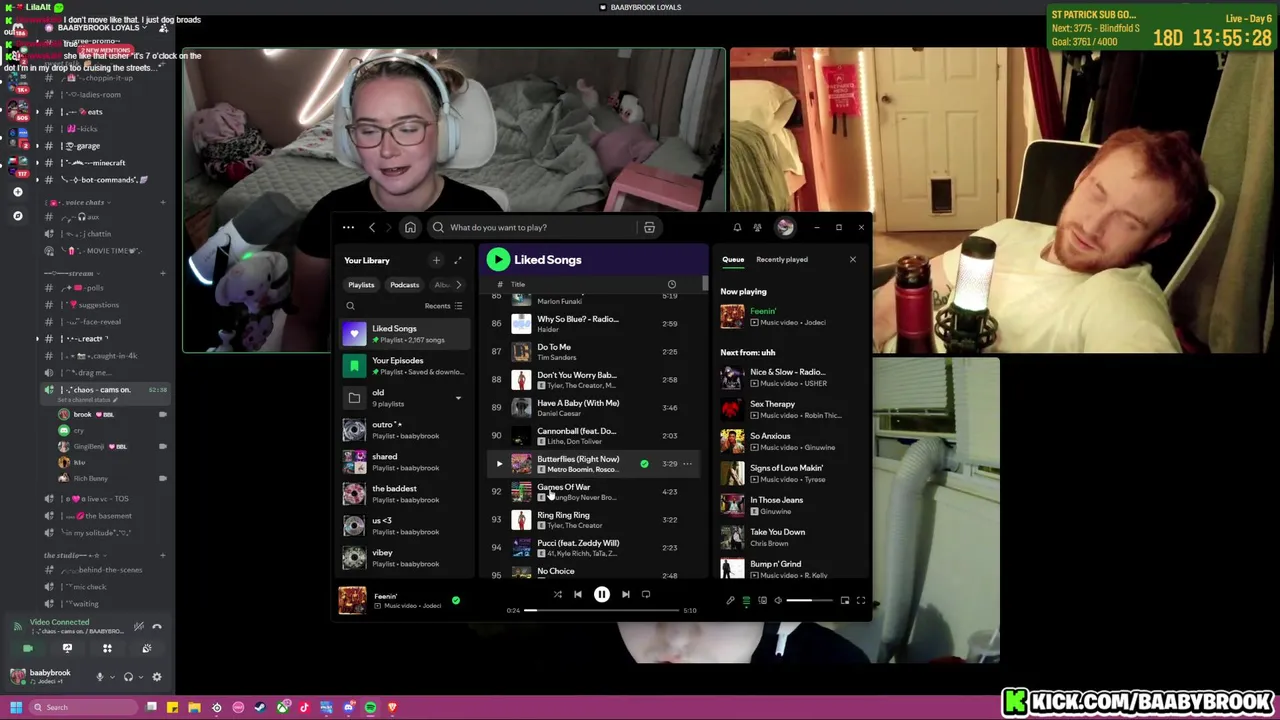1280x720 pixels.
Task: Pause the current track
Action: (602, 594)
